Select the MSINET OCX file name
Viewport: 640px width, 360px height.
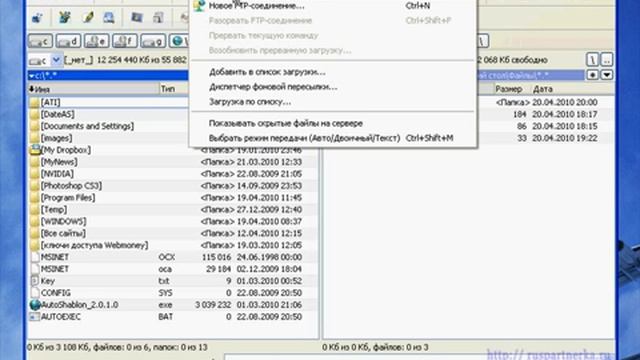click(55, 257)
